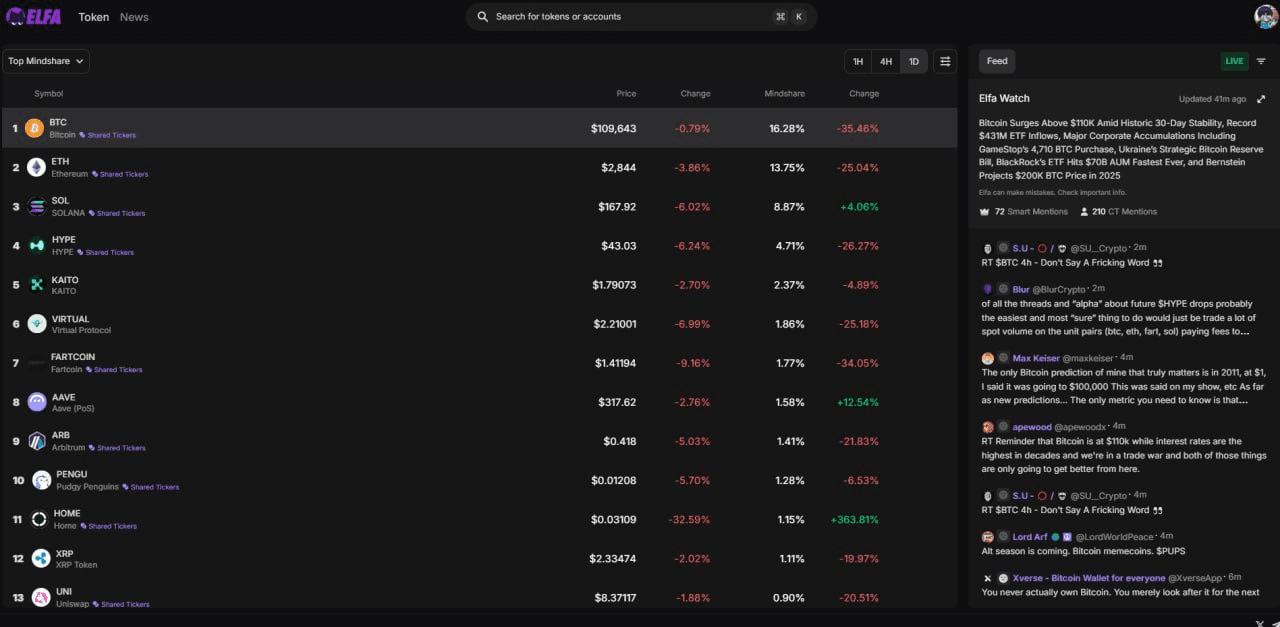Viewport: 1280px width, 627px height.
Task: Open ETH Shared Tickers link
Action: tap(120, 174)
